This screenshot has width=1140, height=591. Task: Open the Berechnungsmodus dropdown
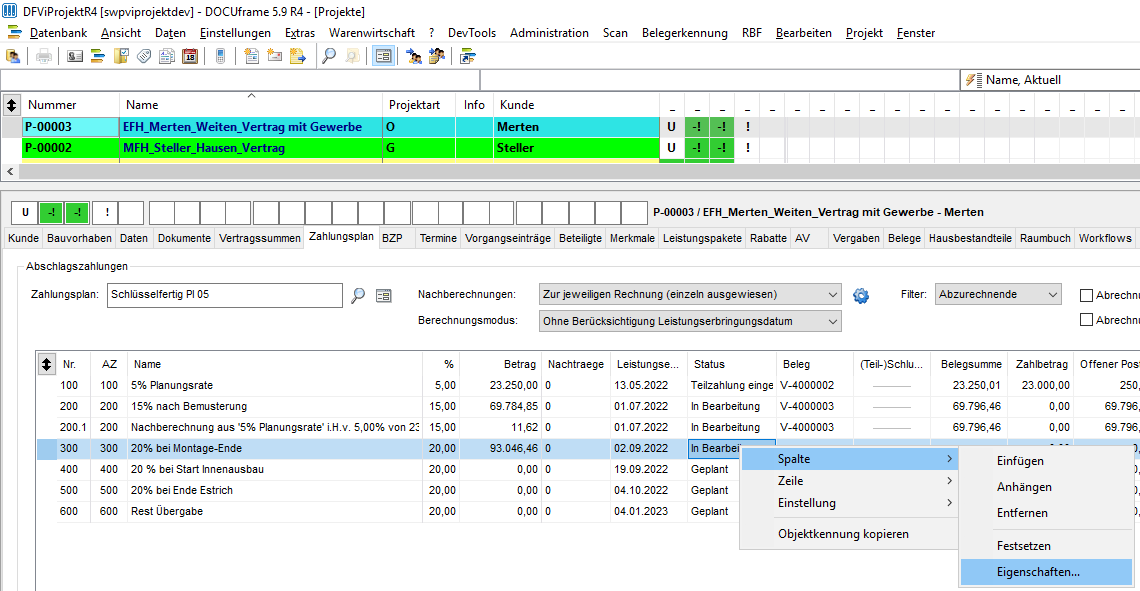690,321
